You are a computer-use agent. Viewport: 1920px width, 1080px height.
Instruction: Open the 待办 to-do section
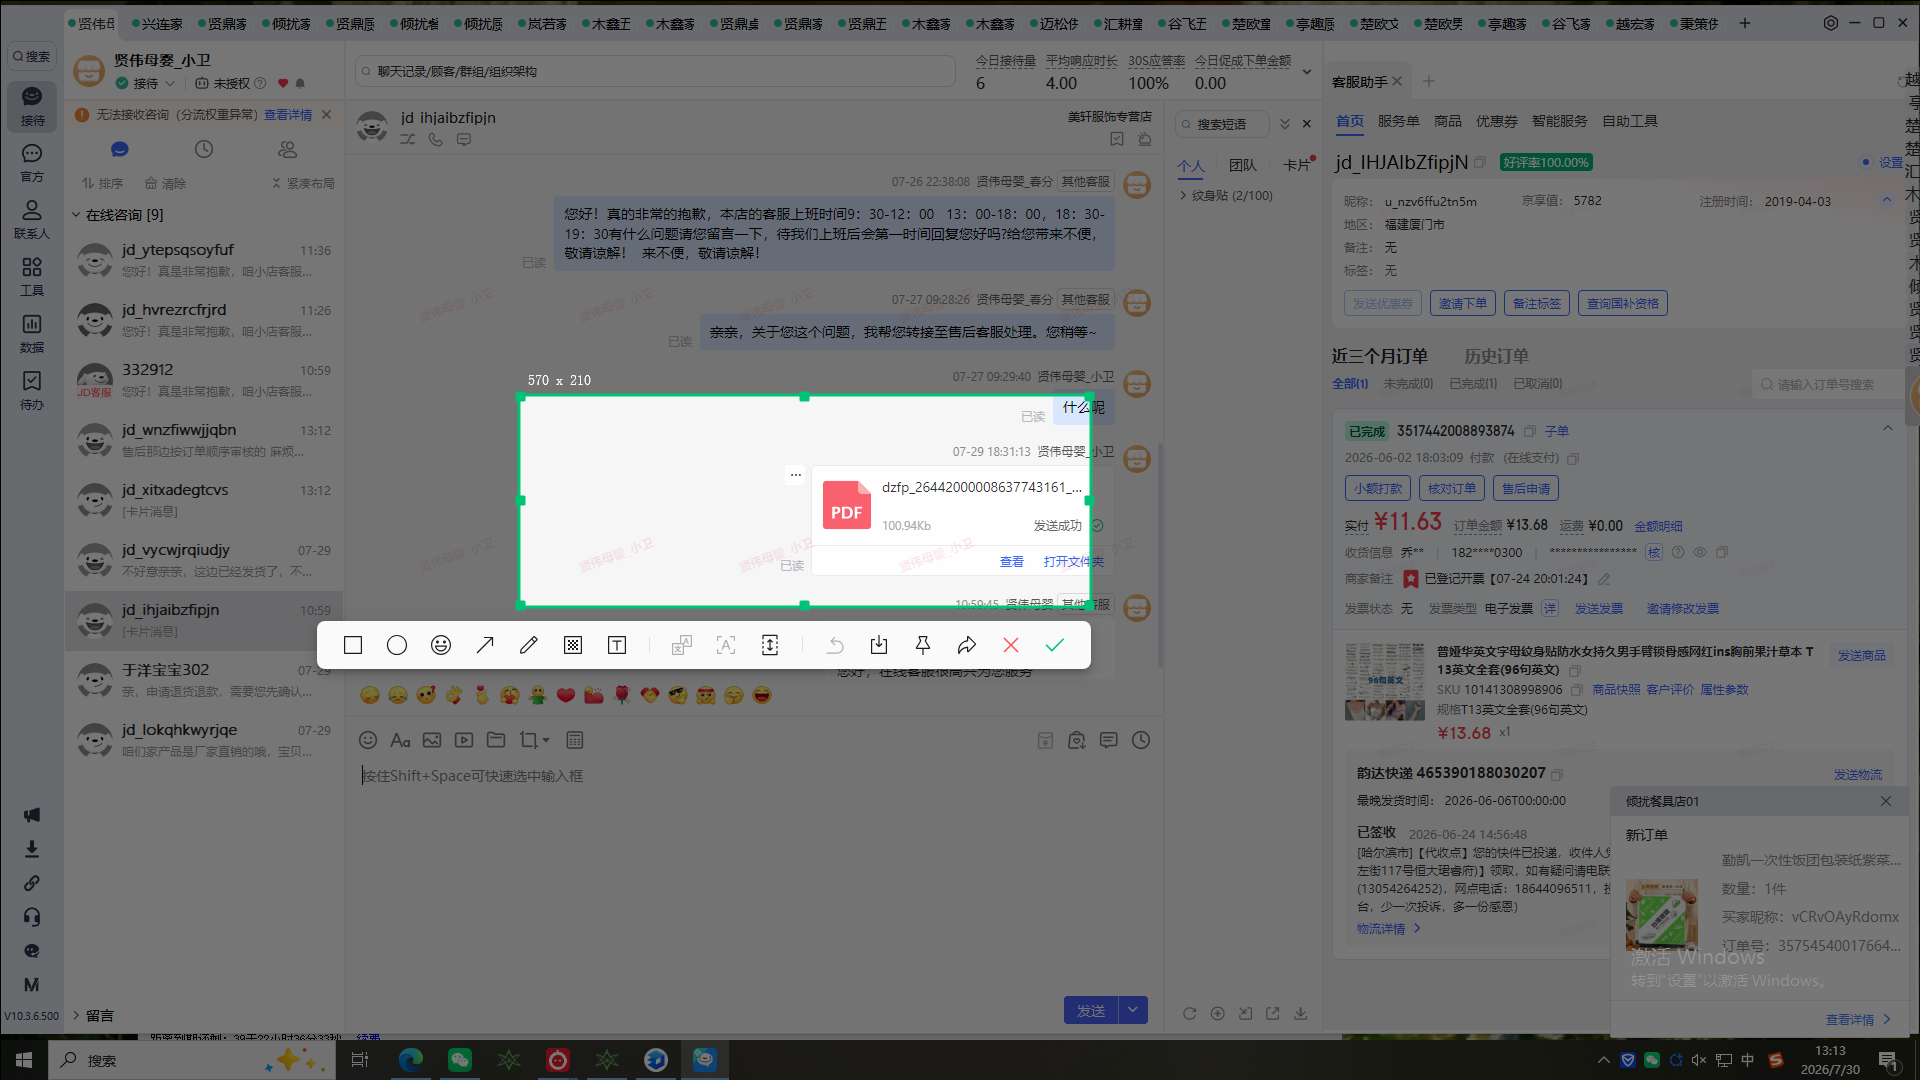pyautogui.click(x=32, y=390)
